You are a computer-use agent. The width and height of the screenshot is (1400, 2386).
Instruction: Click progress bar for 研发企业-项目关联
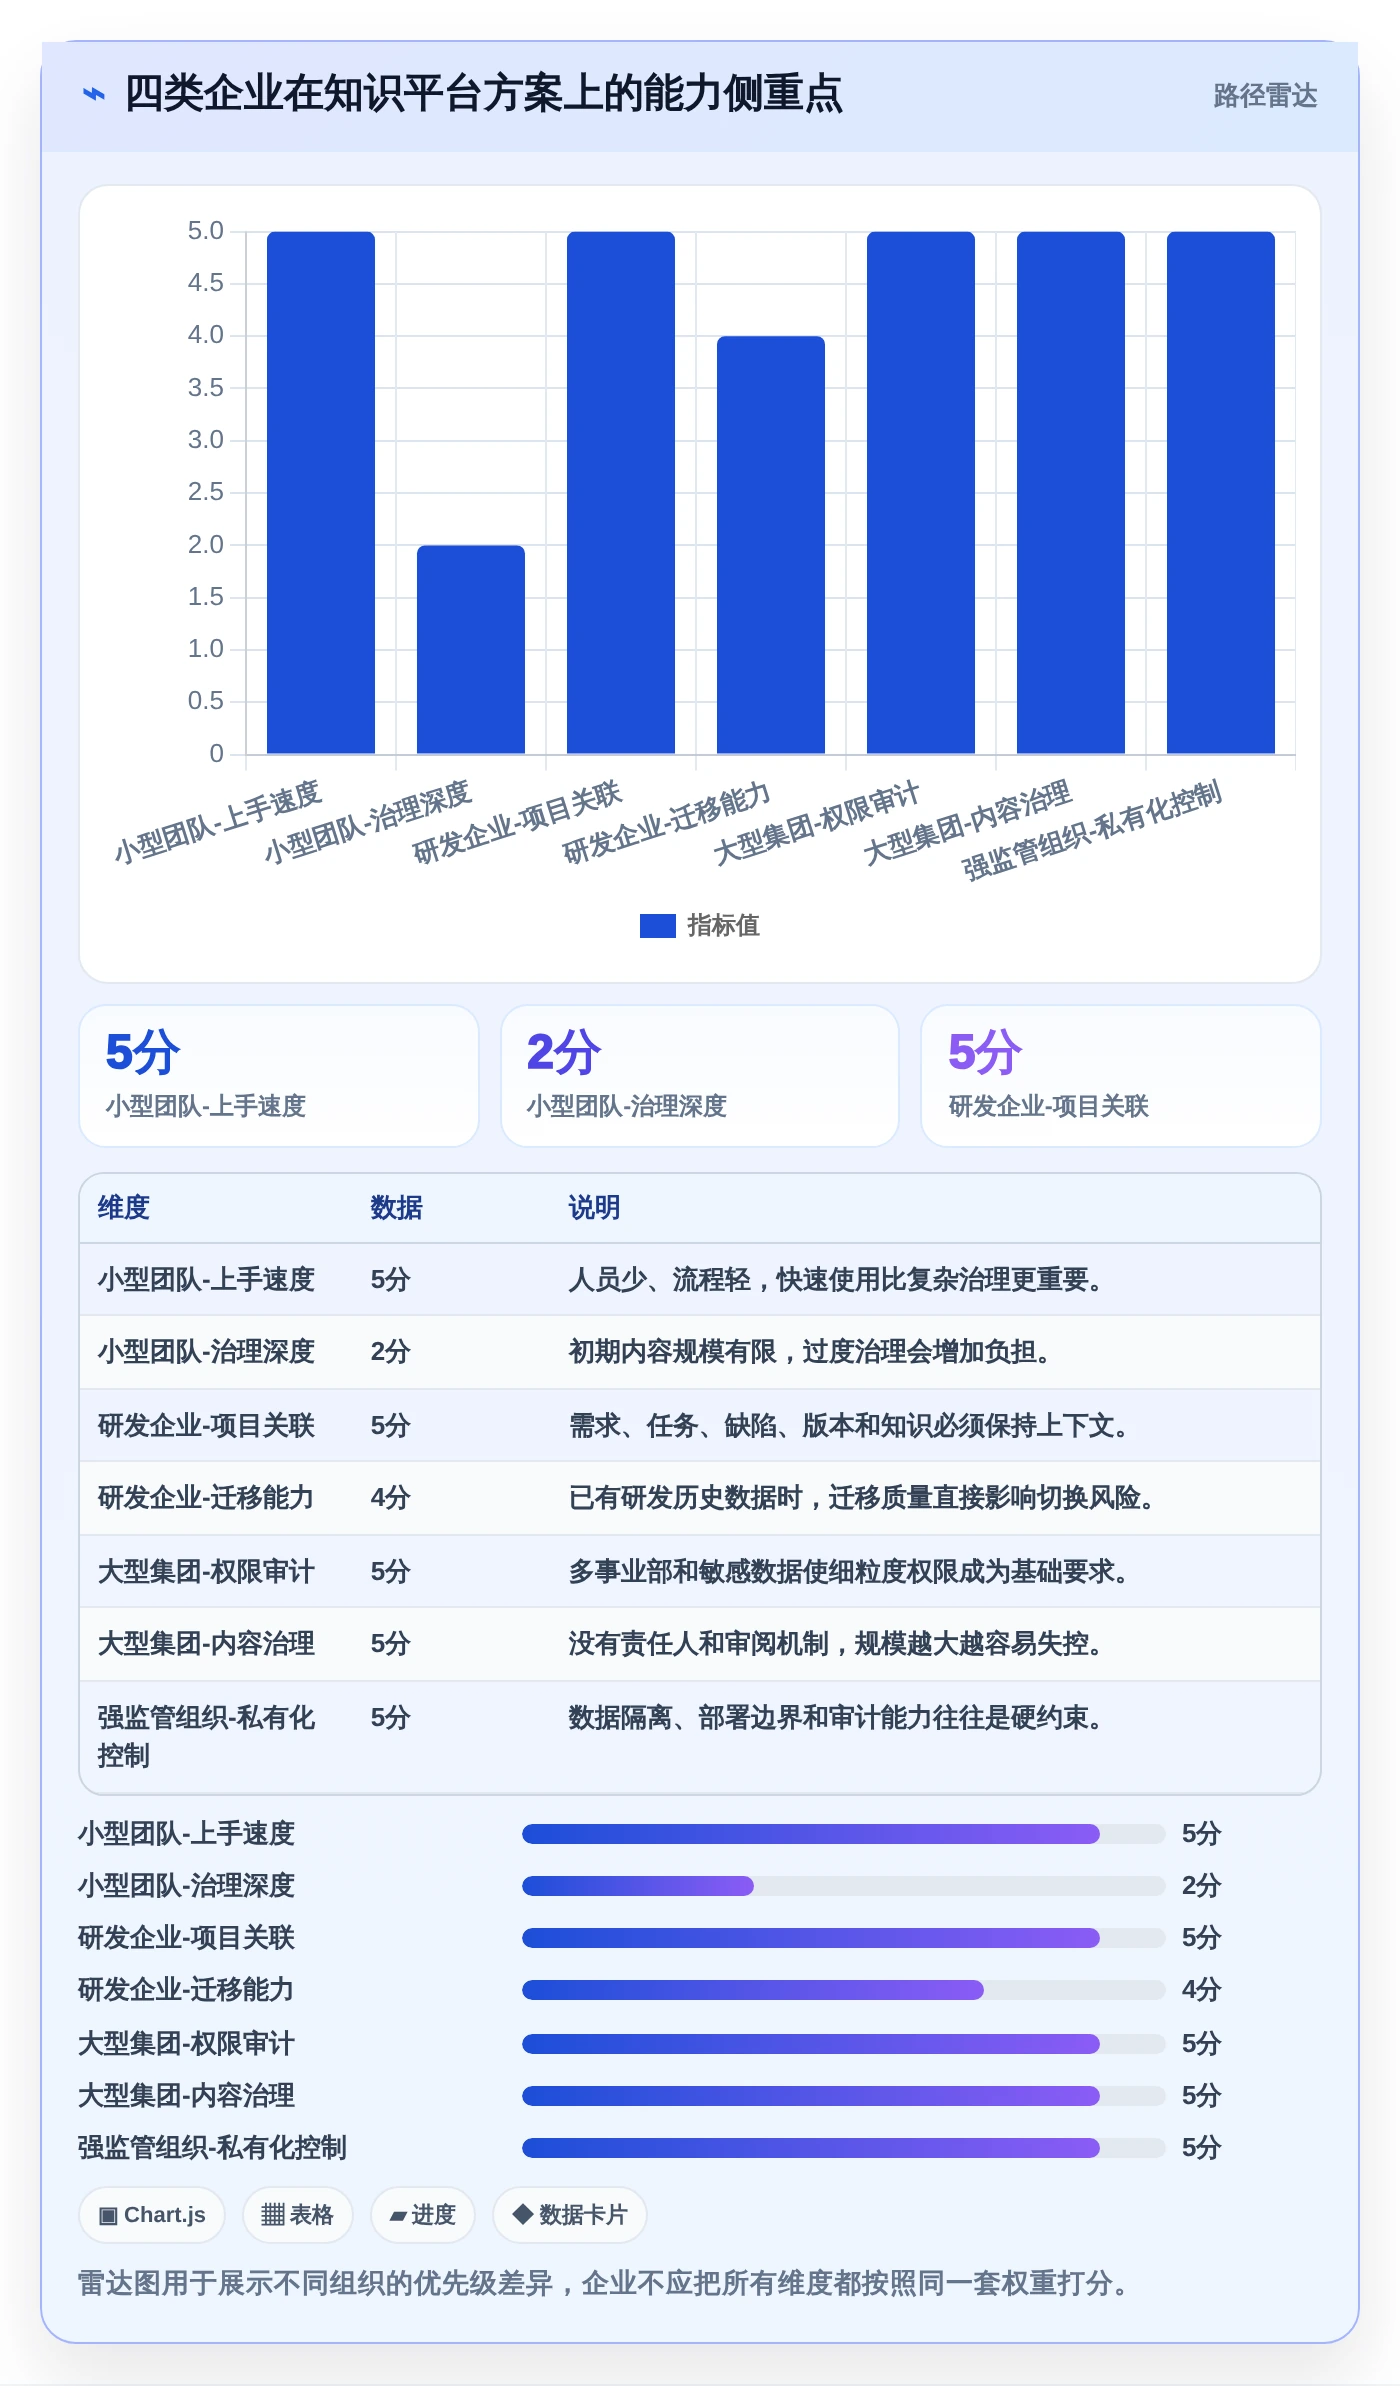click(844, 1938)
